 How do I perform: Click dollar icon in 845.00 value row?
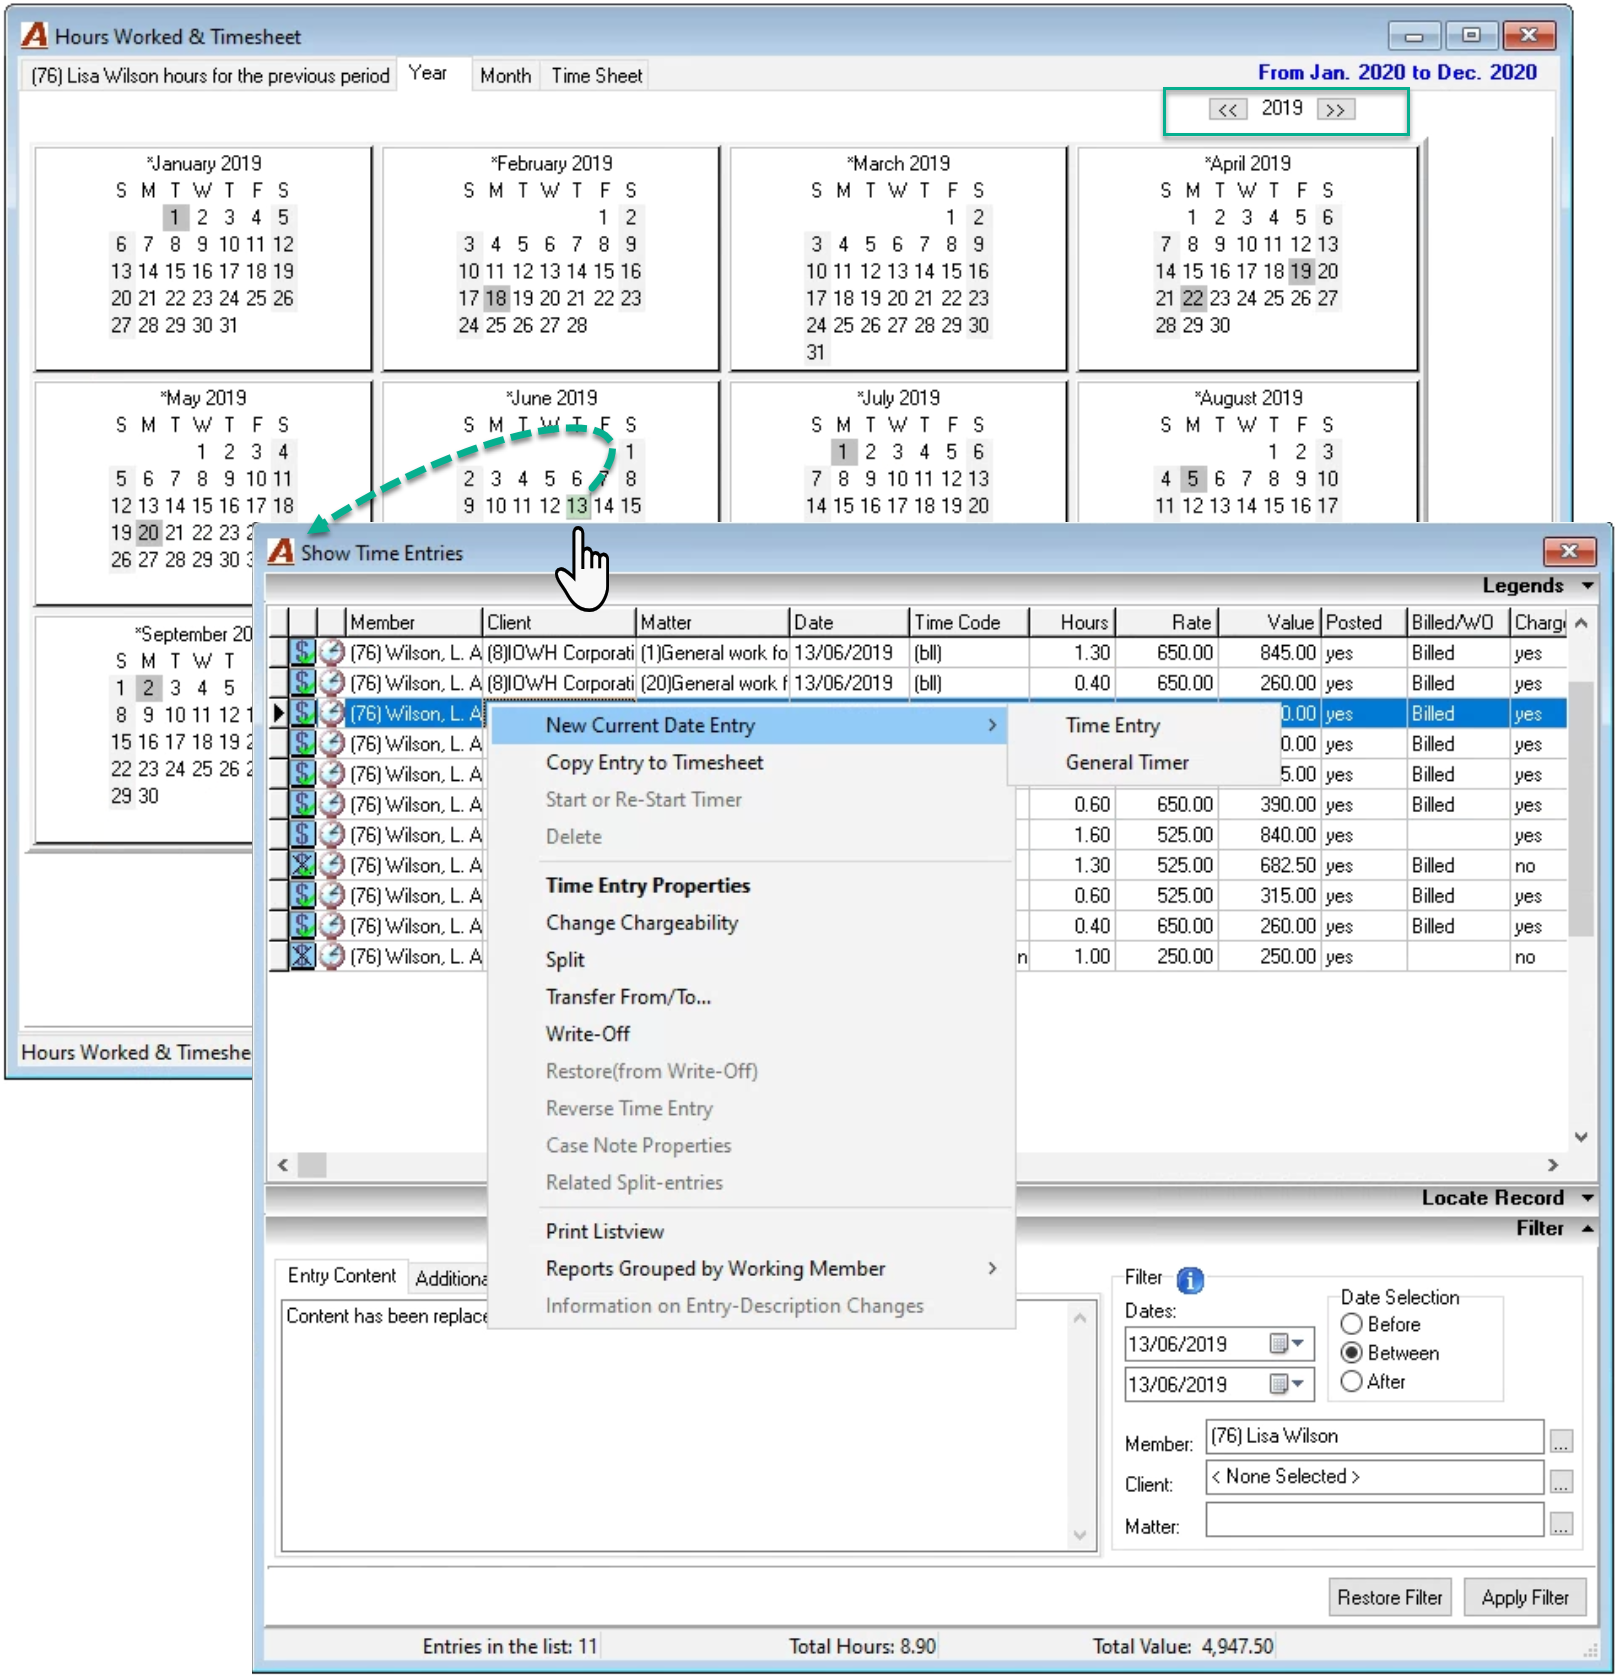pos(303,652)
